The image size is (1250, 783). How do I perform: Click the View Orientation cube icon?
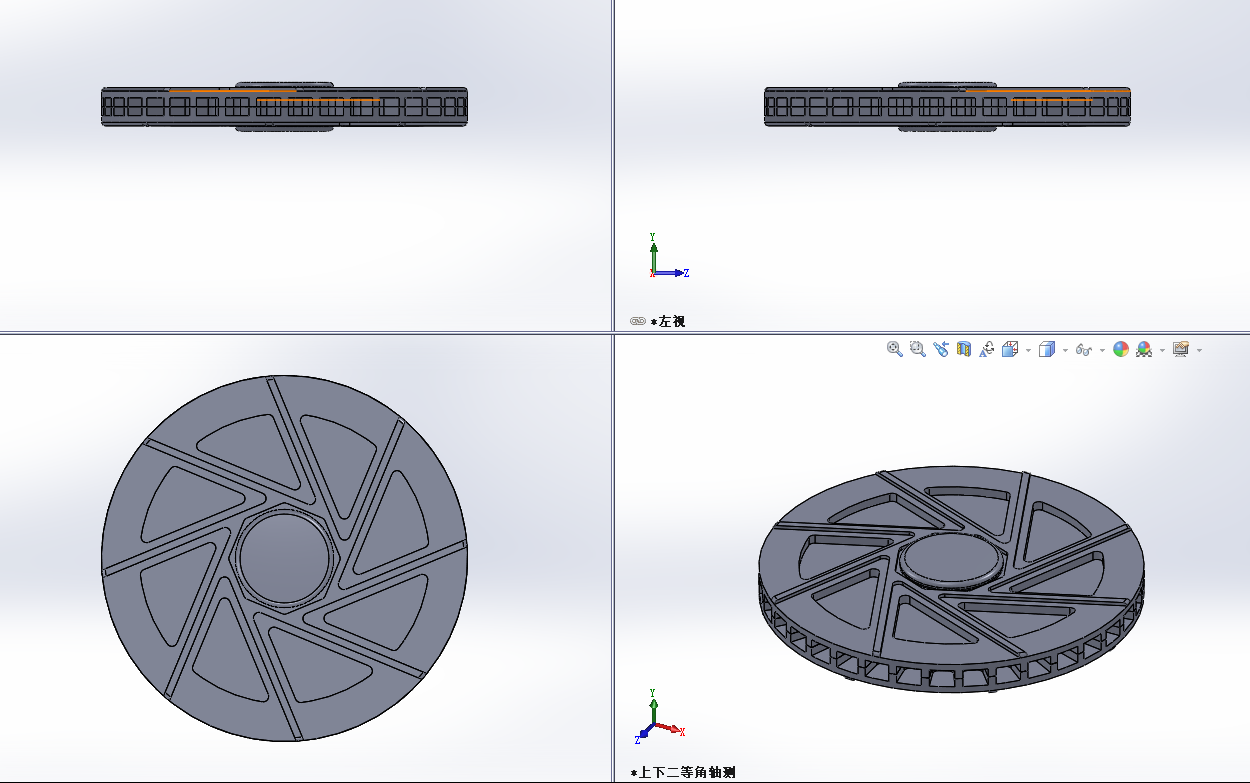(1010, 349)
